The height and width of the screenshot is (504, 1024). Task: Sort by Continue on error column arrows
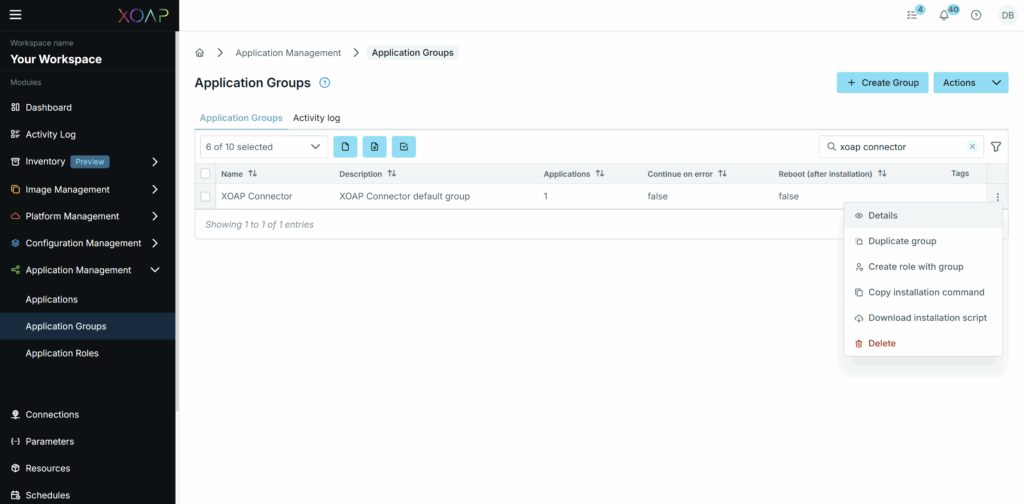point(722,174)
